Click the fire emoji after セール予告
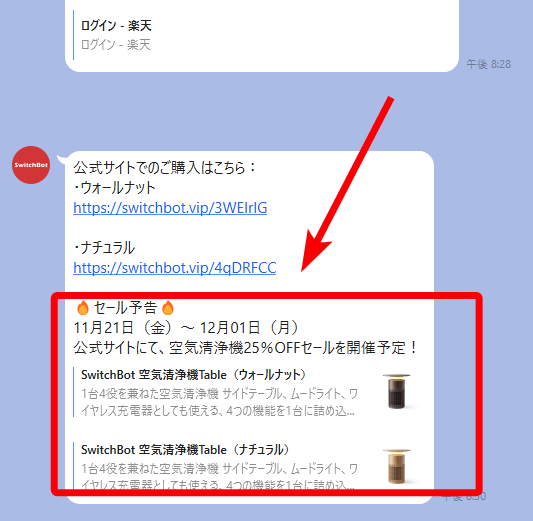 [x=167, y=308]
